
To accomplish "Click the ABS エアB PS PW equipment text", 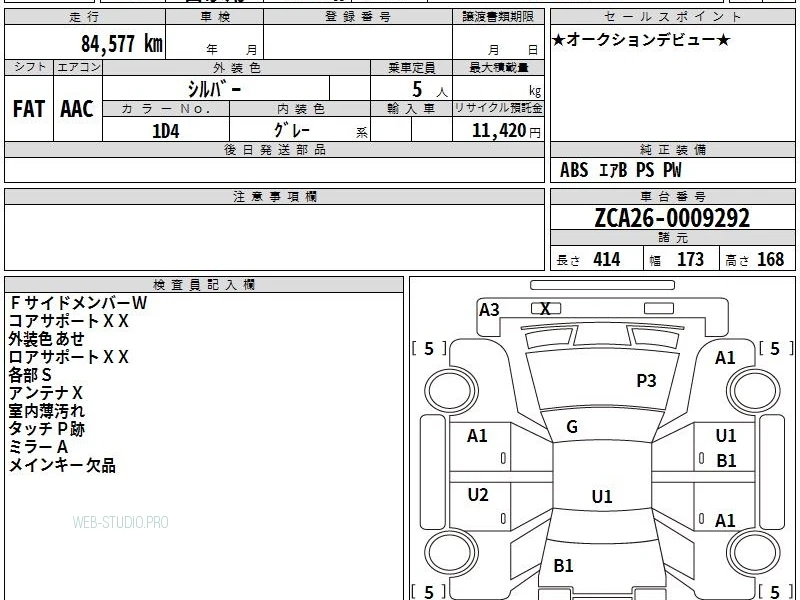I will click(620, 170).
